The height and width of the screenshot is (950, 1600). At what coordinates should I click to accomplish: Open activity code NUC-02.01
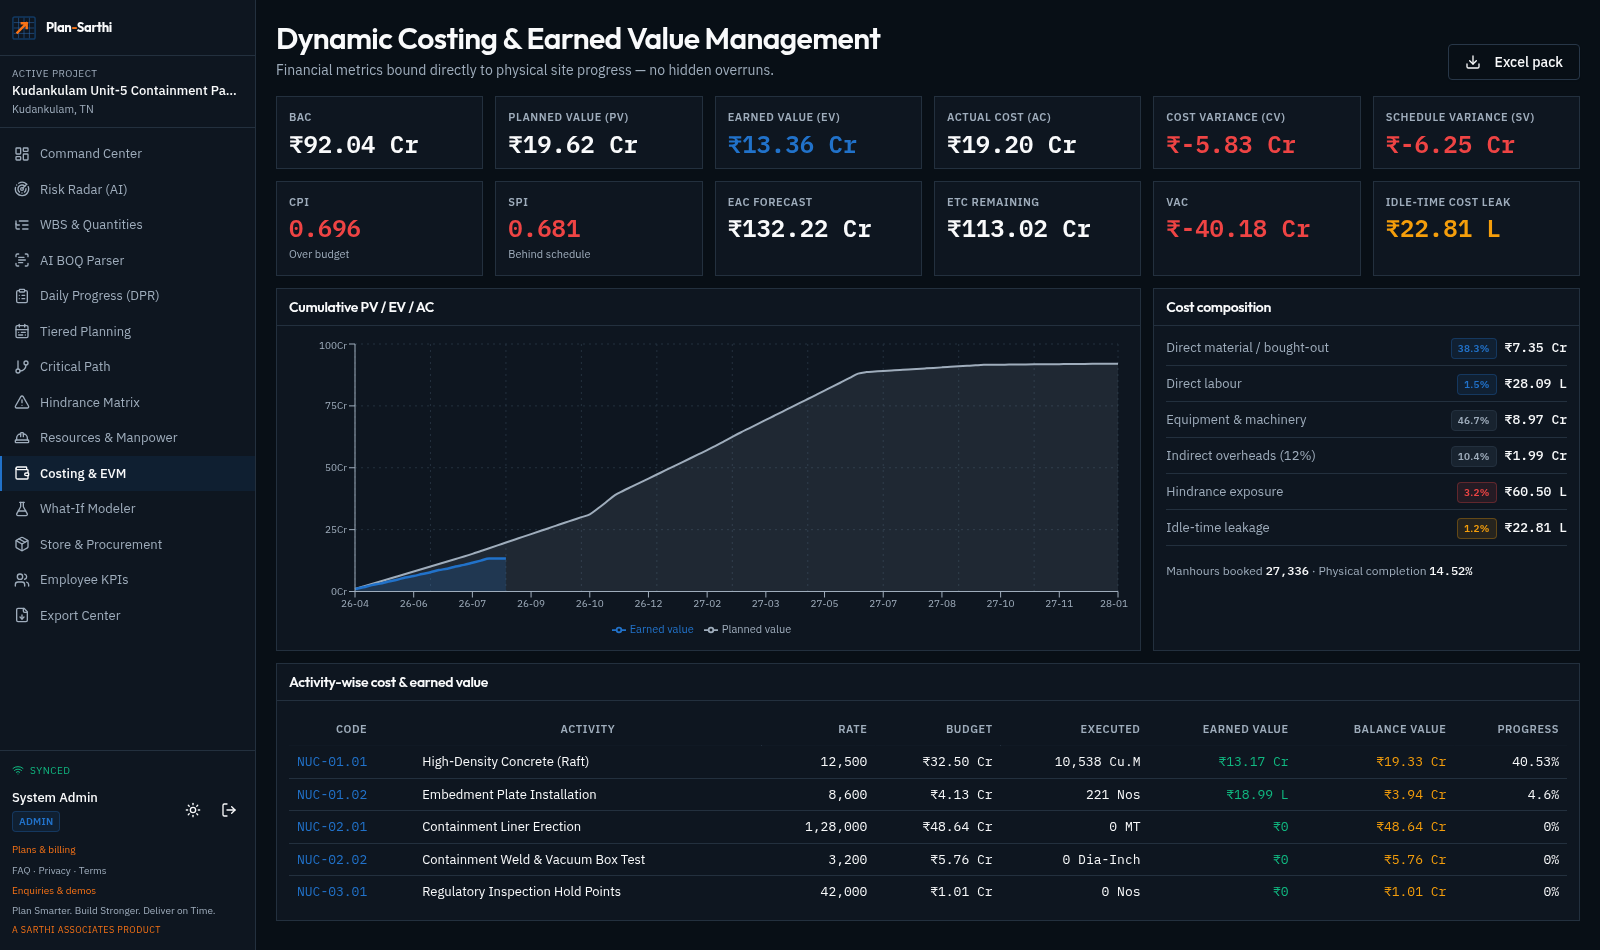332,827
